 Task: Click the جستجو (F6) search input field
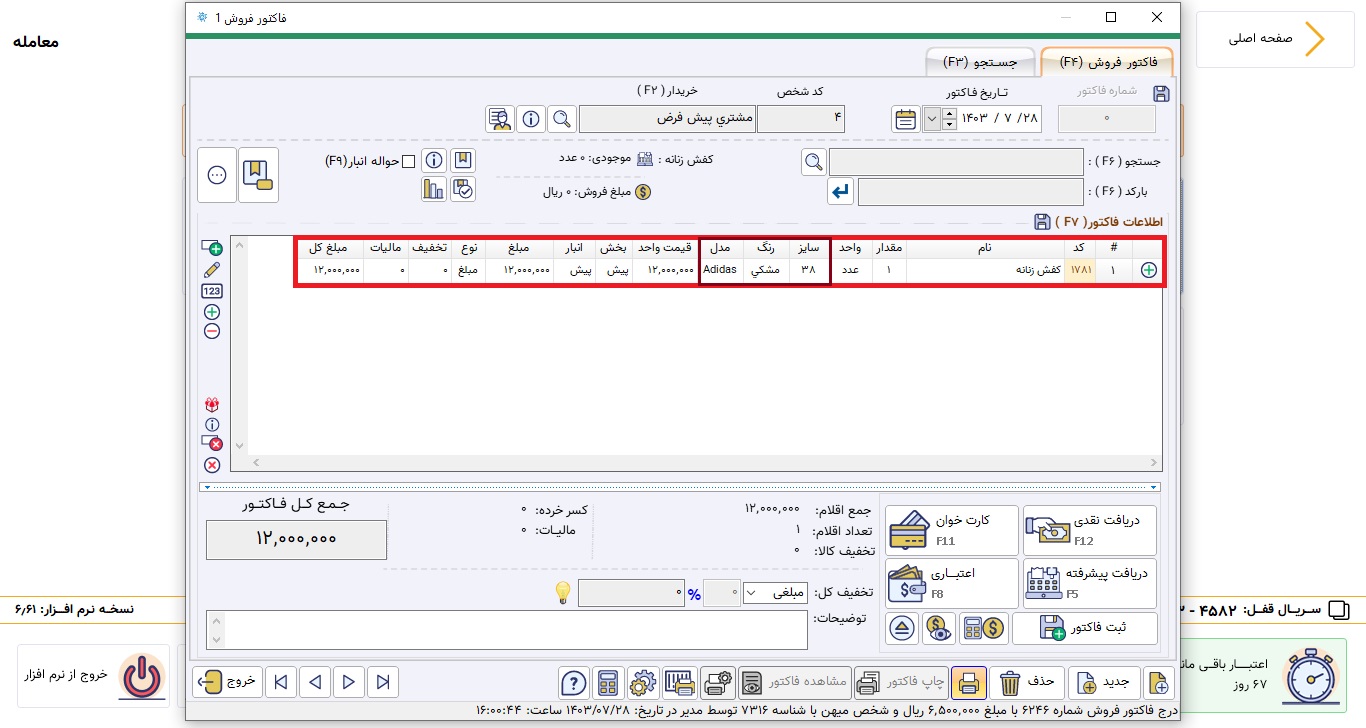pyautogui.click(x=956, y=162)
